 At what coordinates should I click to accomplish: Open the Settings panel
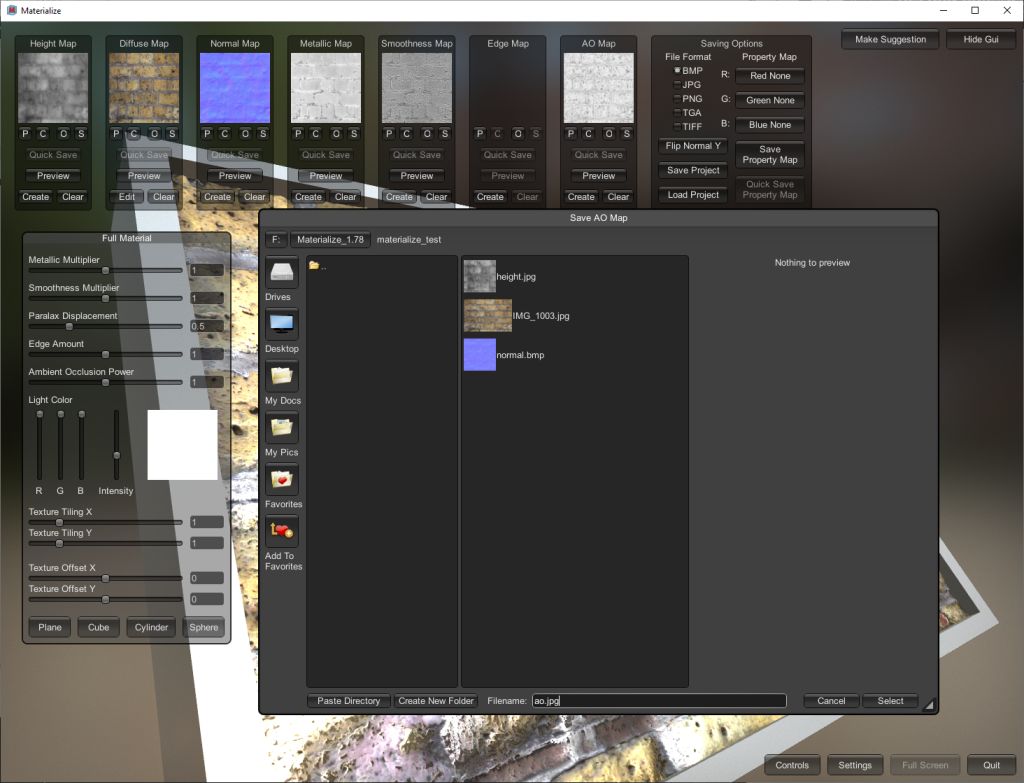[x=855, y=765]
